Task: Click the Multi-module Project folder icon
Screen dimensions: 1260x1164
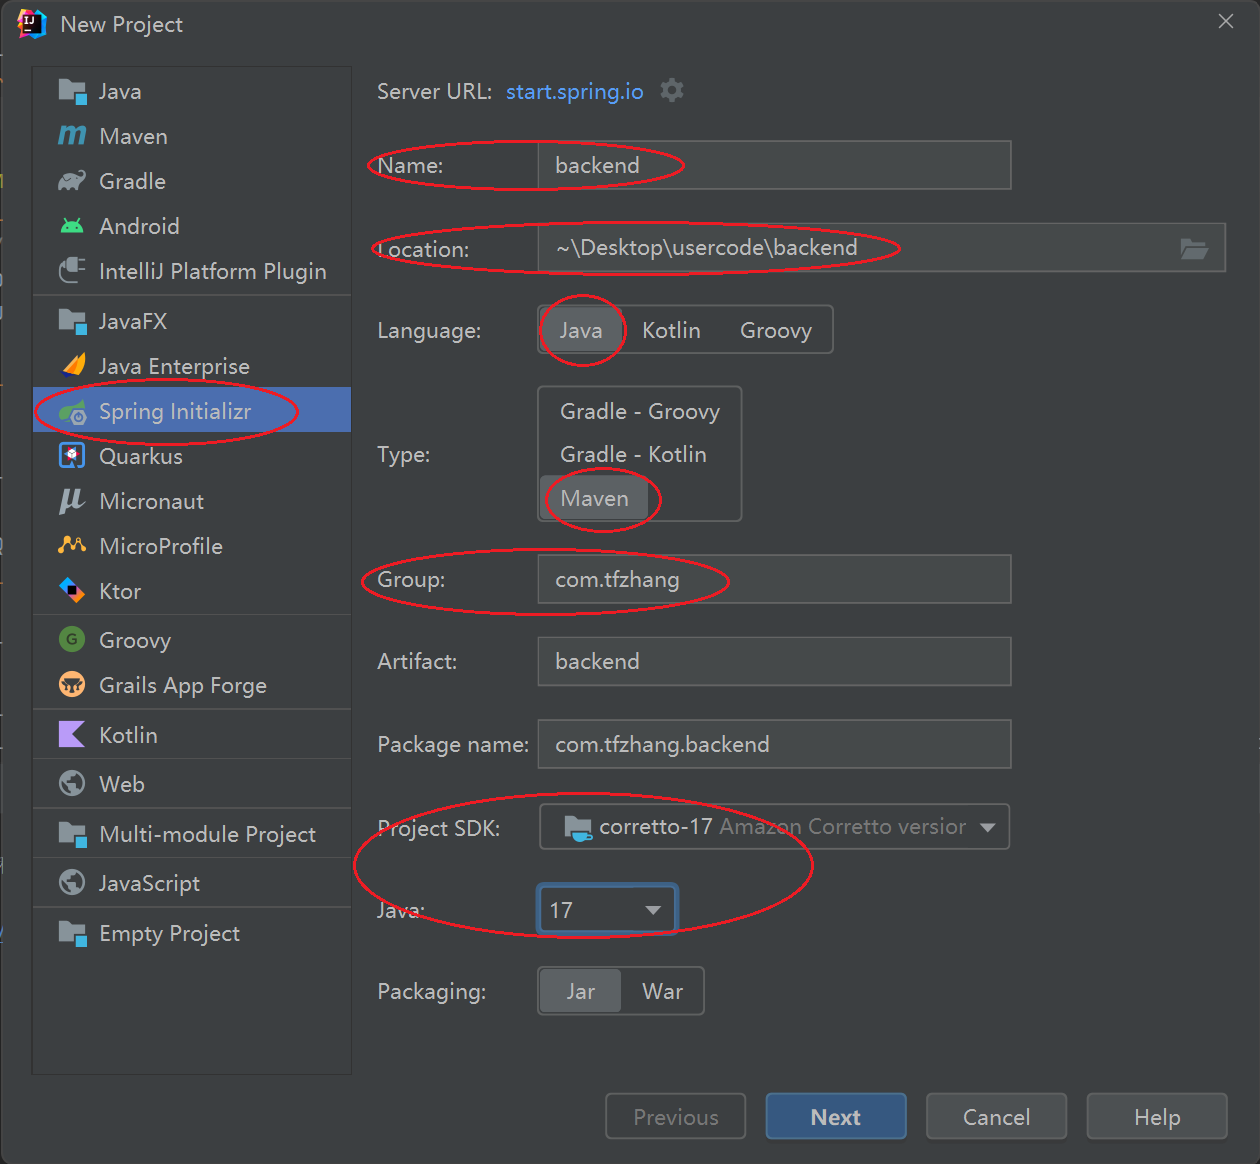Action: pyautogui.click(x=72, y=833)
